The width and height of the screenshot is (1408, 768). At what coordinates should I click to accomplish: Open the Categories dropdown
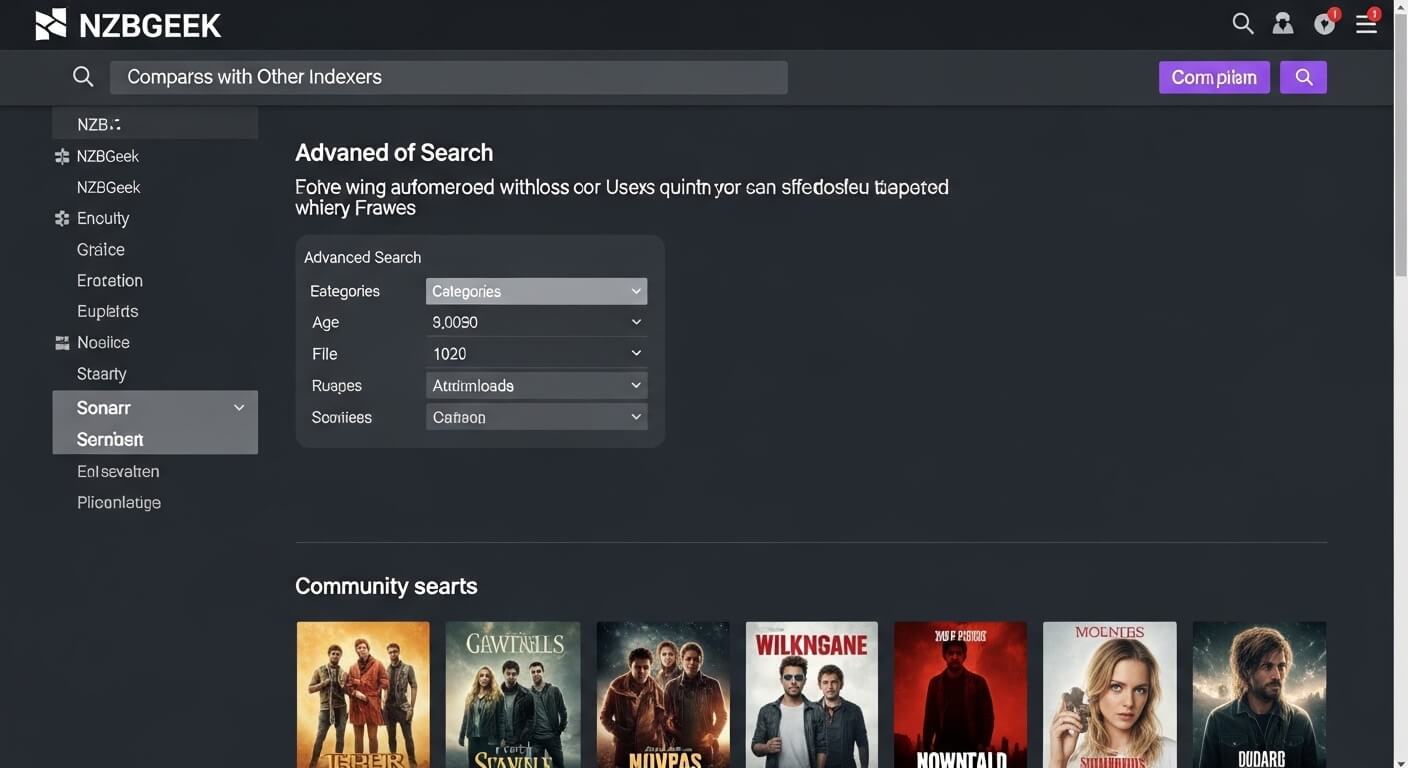[x=536, y=291]
